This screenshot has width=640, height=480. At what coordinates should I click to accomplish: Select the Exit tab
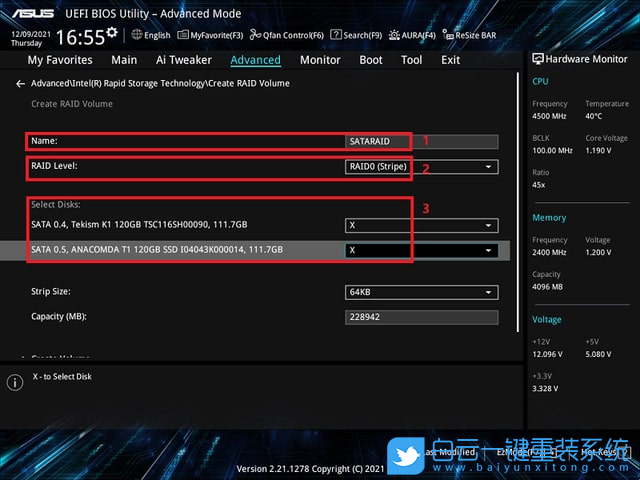coord(451,60)
